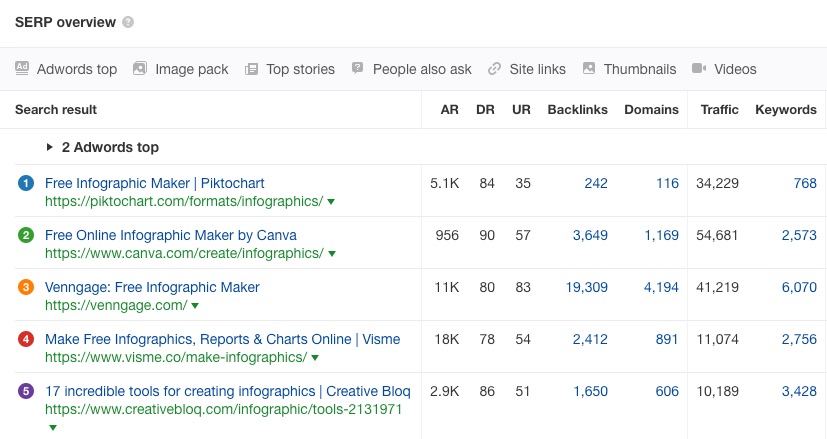Click Creative Bloq domains value 606
The width and height of the screenshot is (827, 439).
point(667,391)
